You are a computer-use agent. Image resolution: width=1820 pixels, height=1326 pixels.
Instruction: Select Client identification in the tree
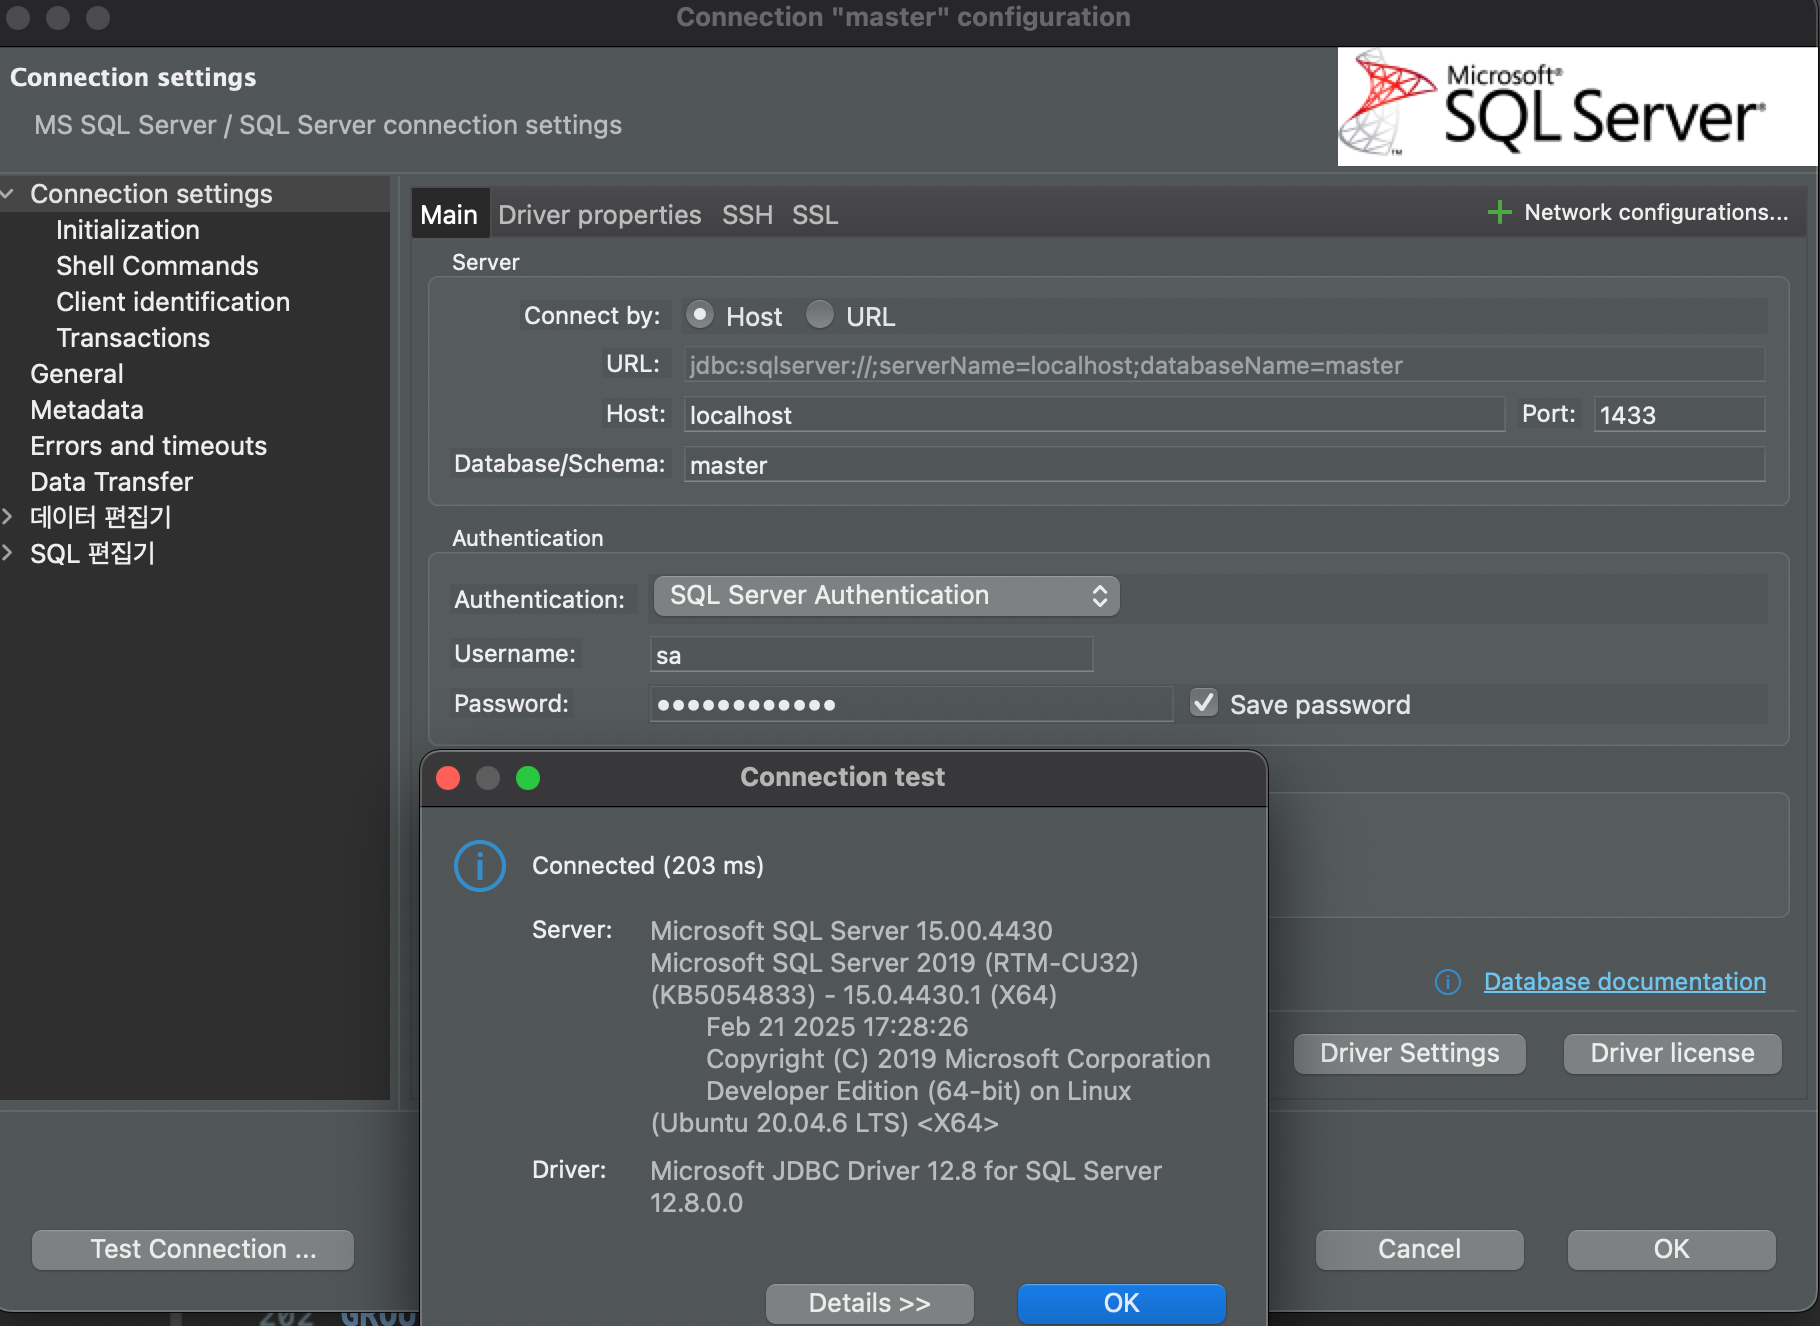pos(173,302)
